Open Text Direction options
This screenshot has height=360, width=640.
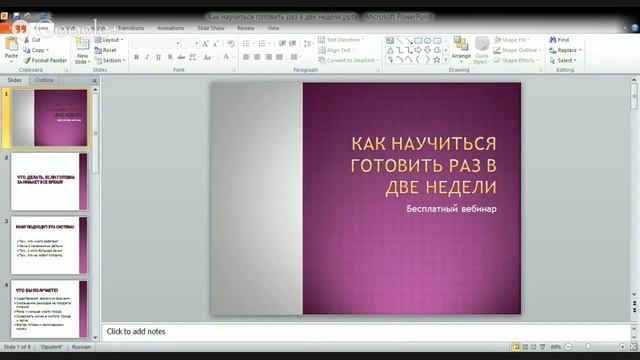341,40
